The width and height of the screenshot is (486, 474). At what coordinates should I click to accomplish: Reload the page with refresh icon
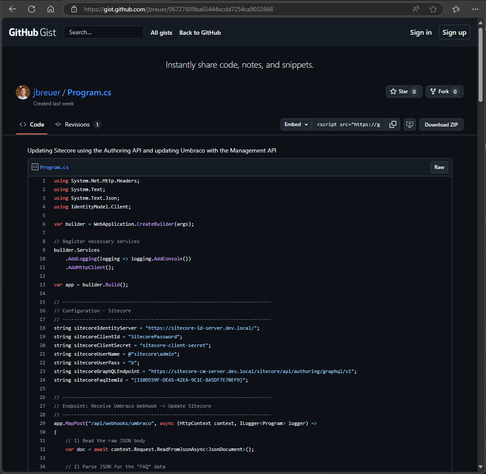(x=32, y=9)
